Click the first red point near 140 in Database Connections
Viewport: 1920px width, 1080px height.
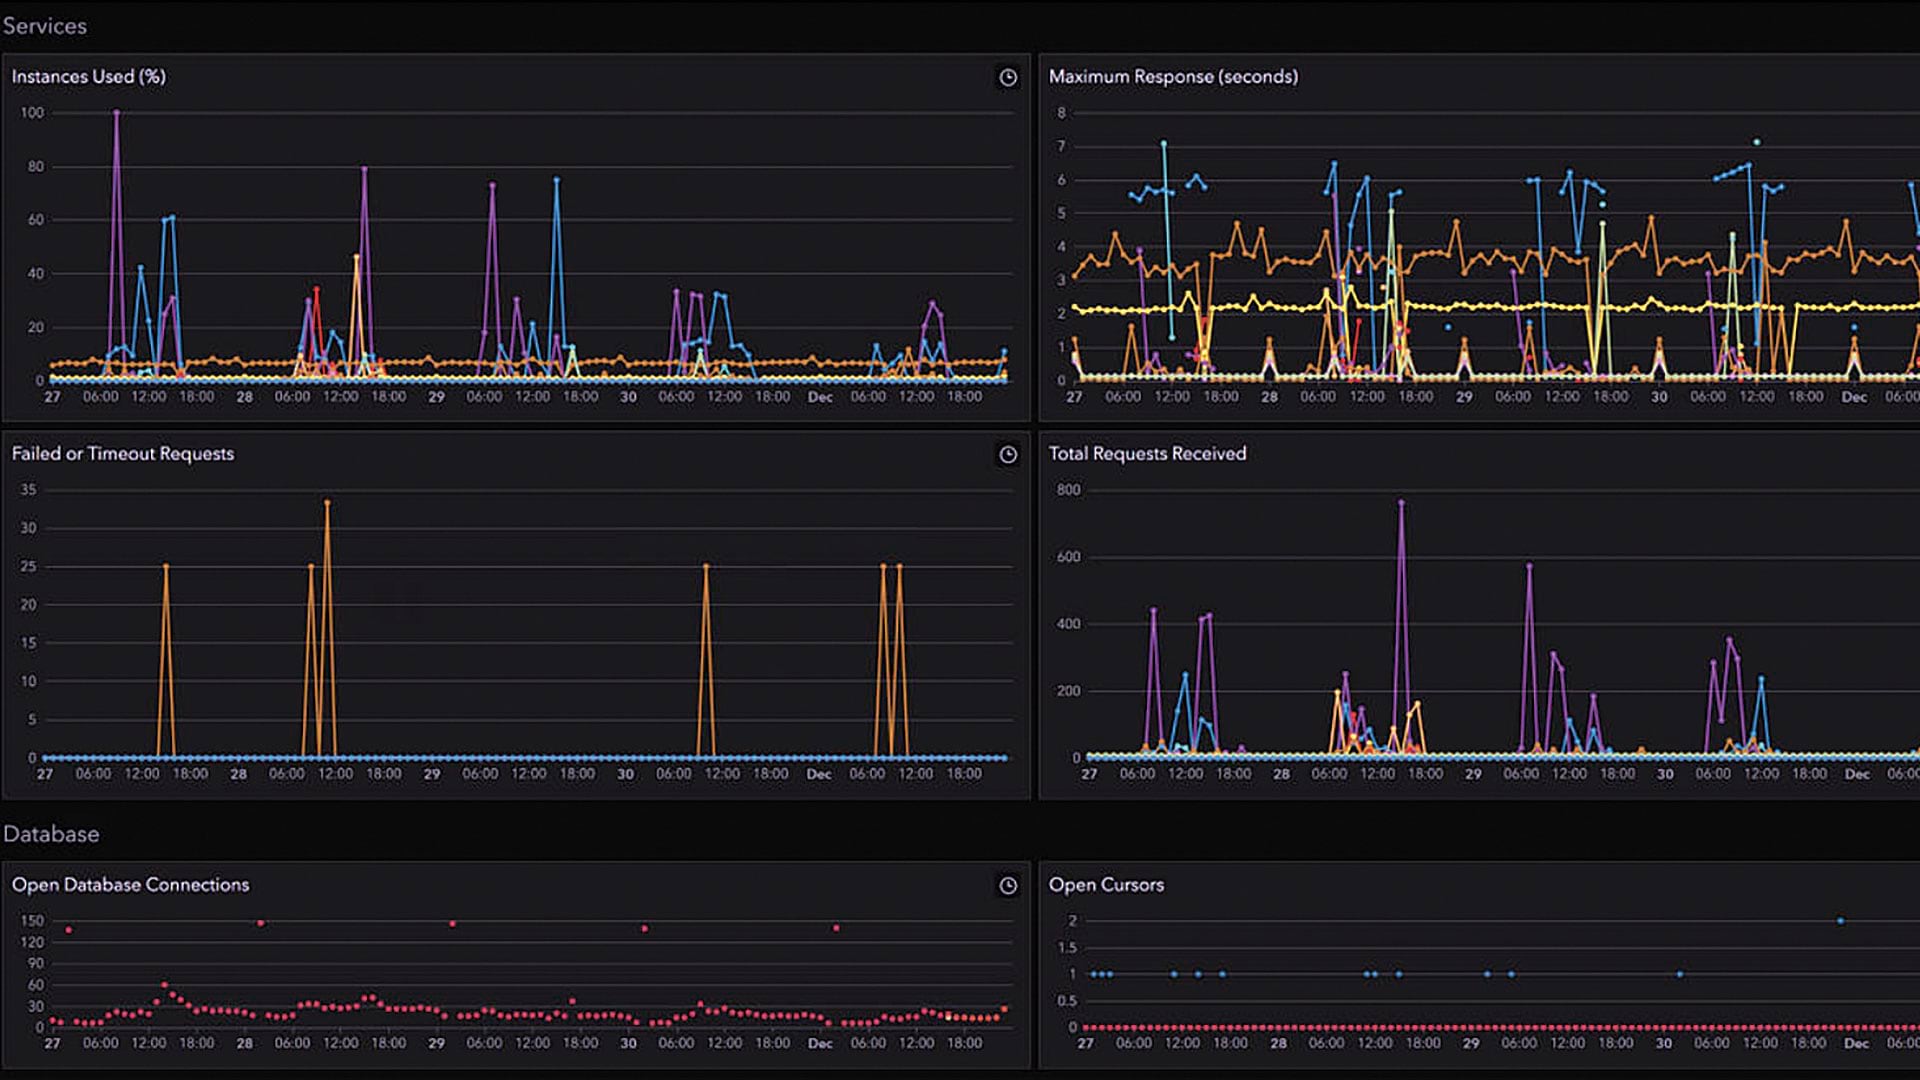pos(69,930)
